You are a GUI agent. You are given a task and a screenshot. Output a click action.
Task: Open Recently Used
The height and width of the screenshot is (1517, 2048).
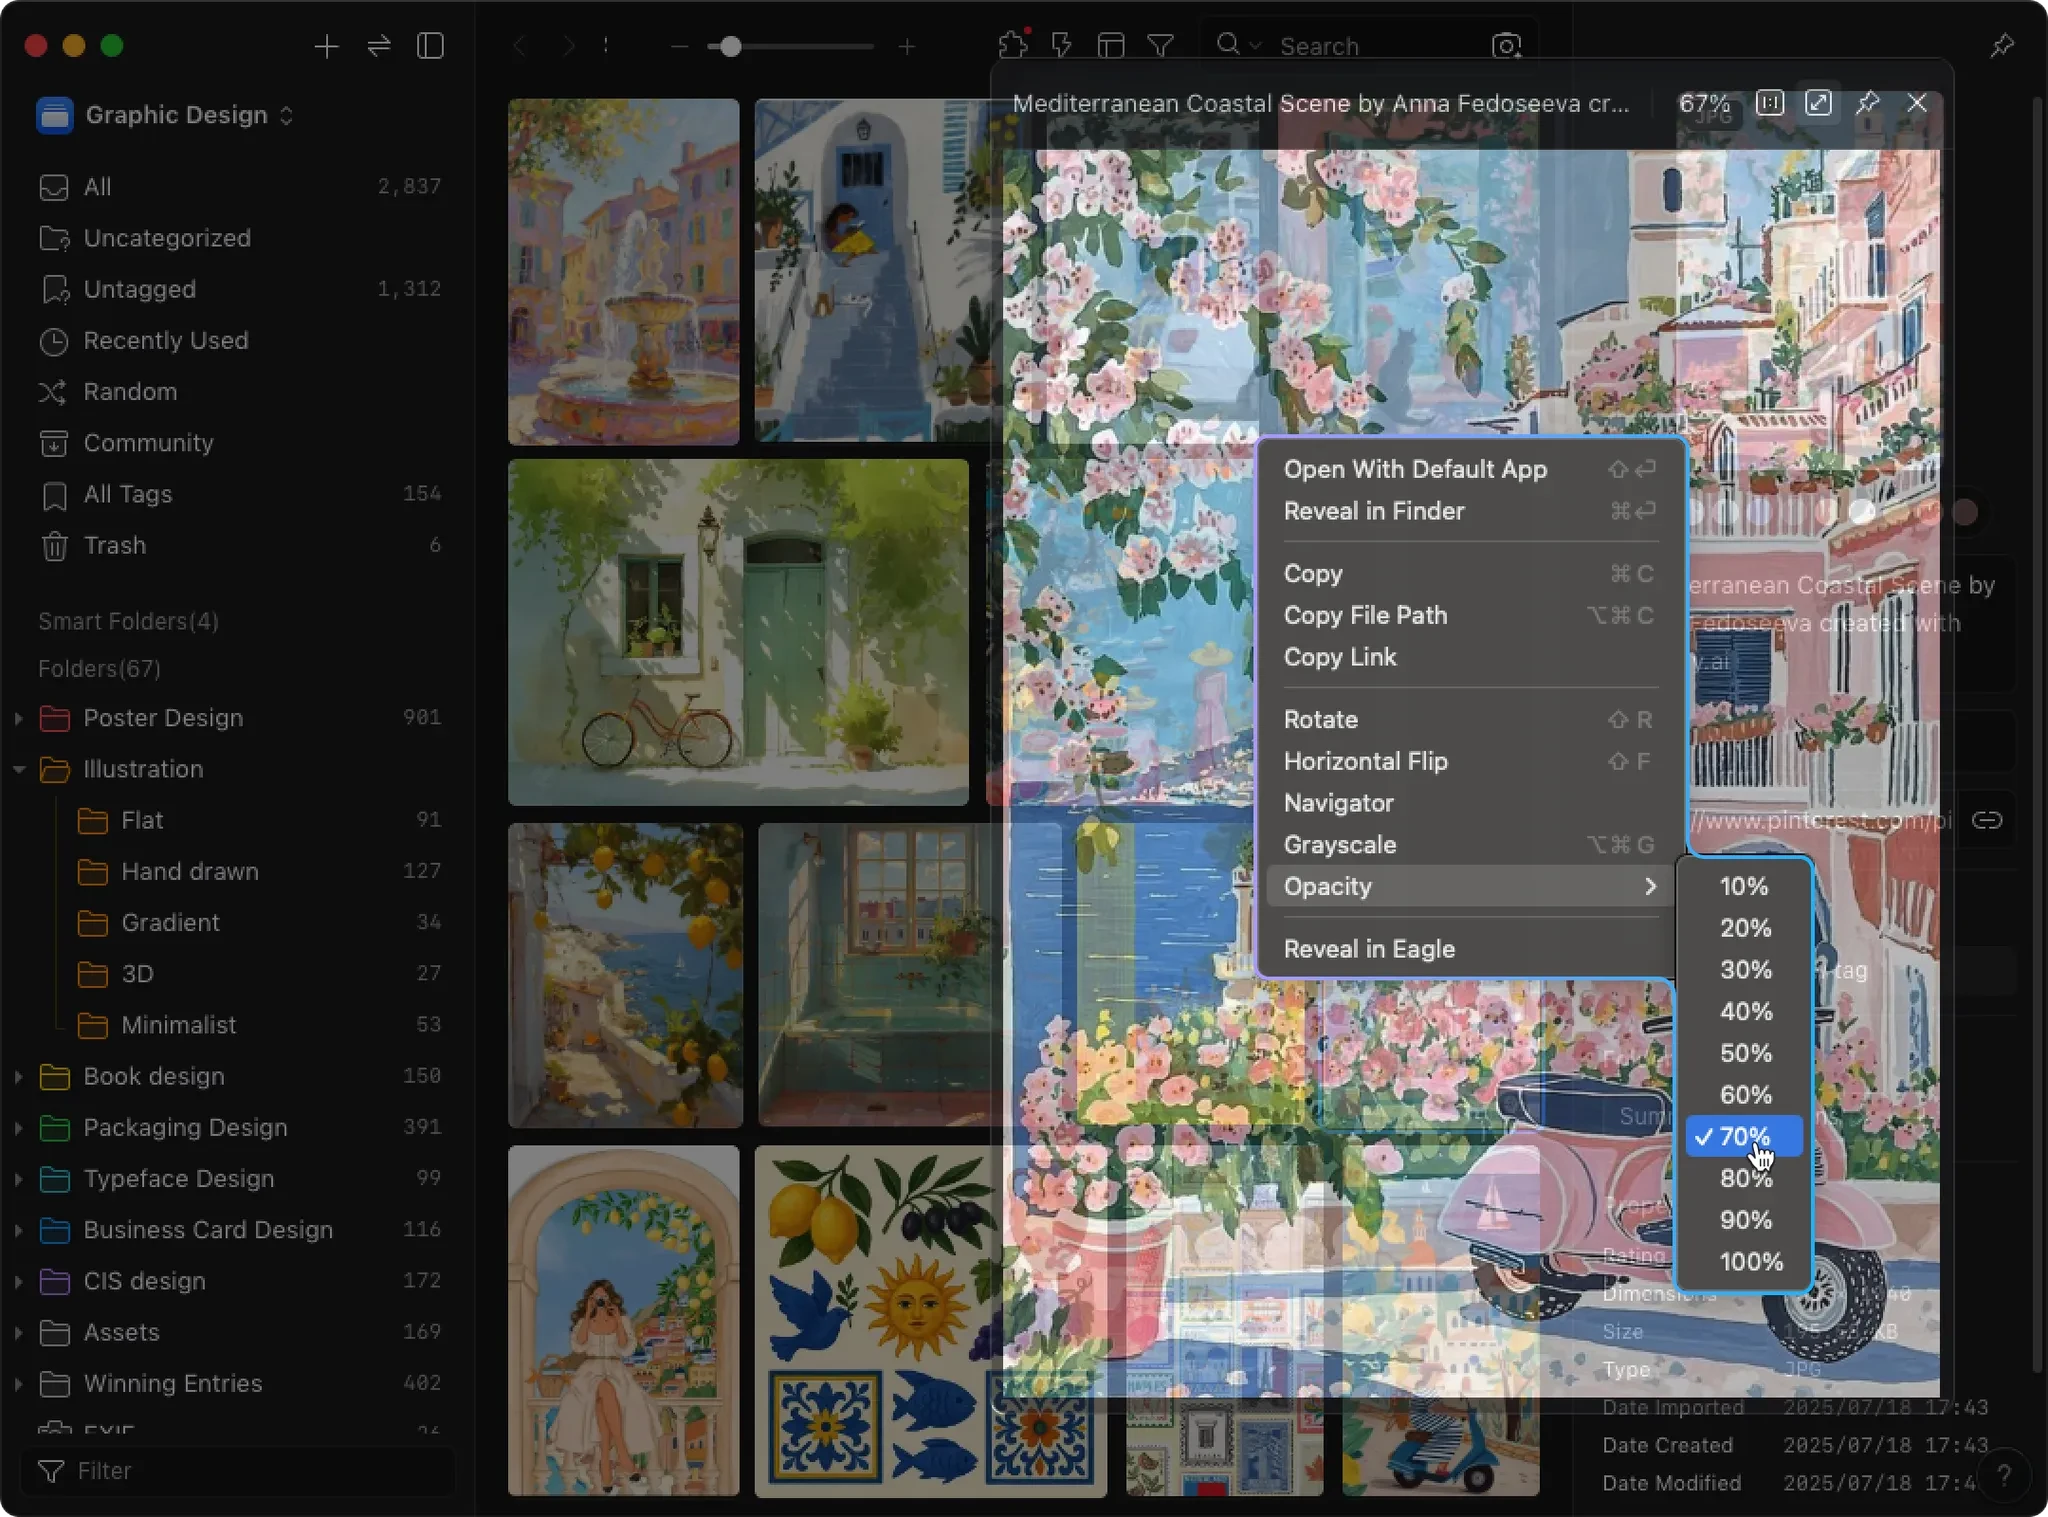click(x=240, y=340)
